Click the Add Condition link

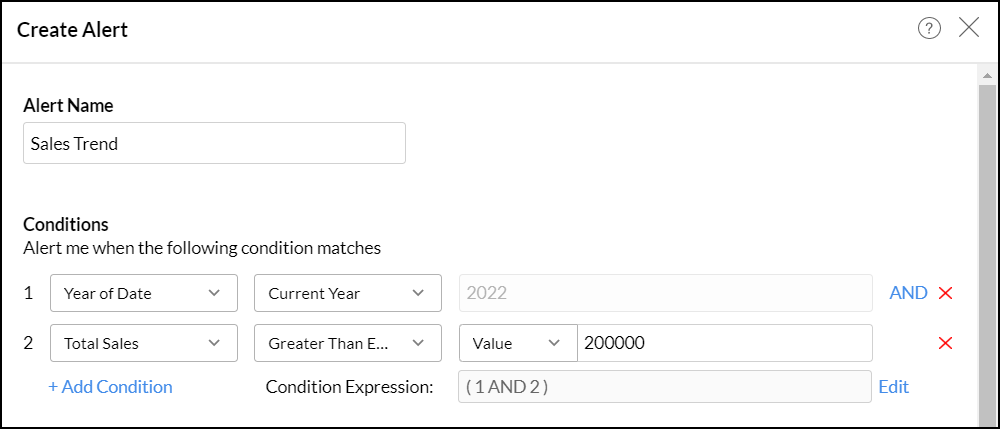click(x=110, y=387)
